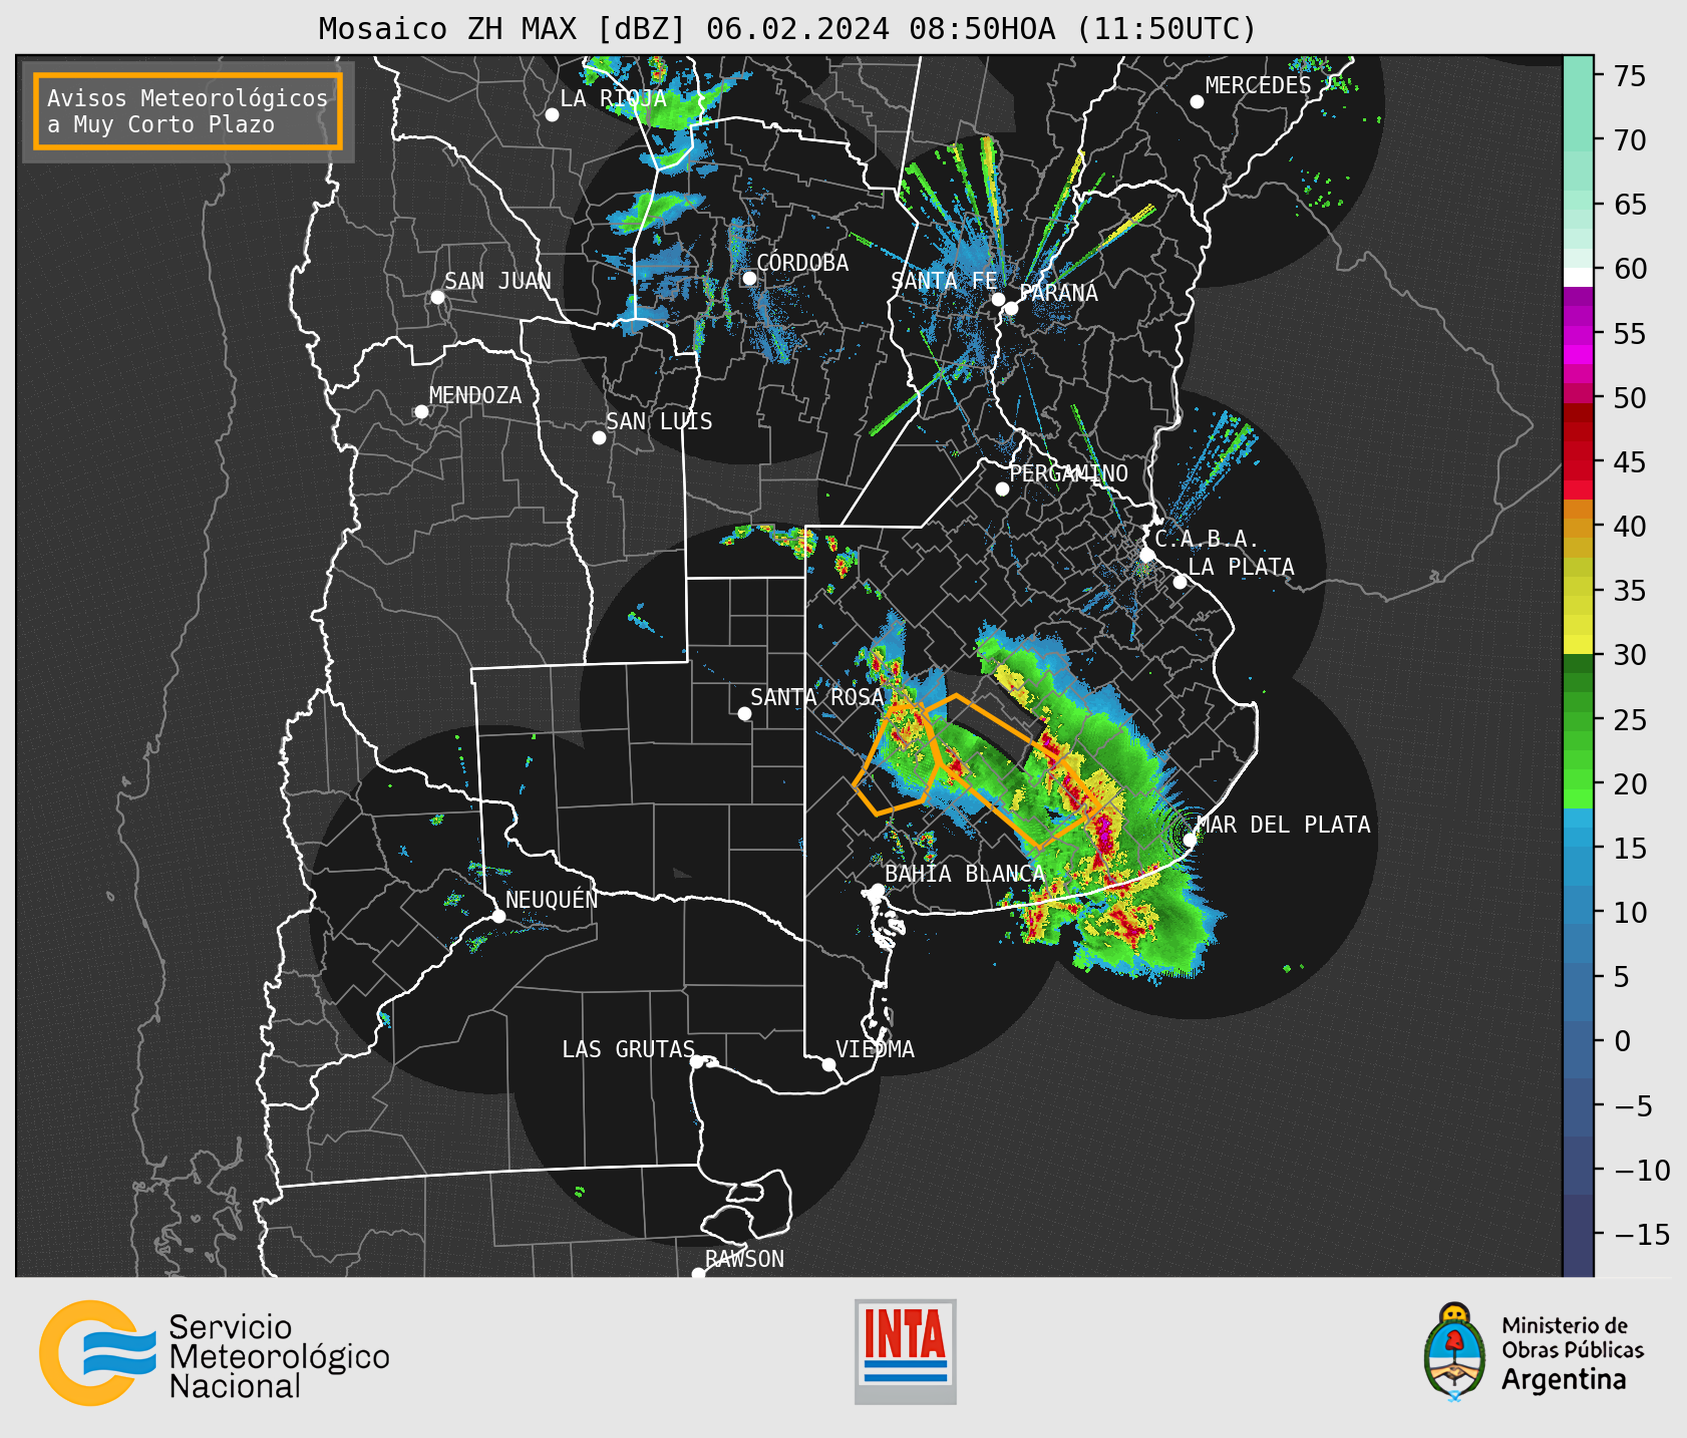Click the MERCEDES city marker dot
This screenshot has height=1438, width=1687.
tap(1196, 102)
